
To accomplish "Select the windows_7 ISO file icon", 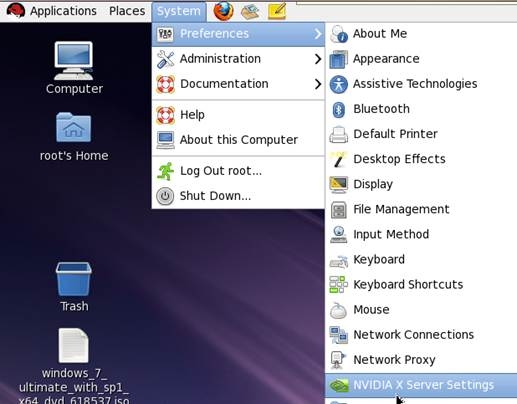I will (74, 346).
